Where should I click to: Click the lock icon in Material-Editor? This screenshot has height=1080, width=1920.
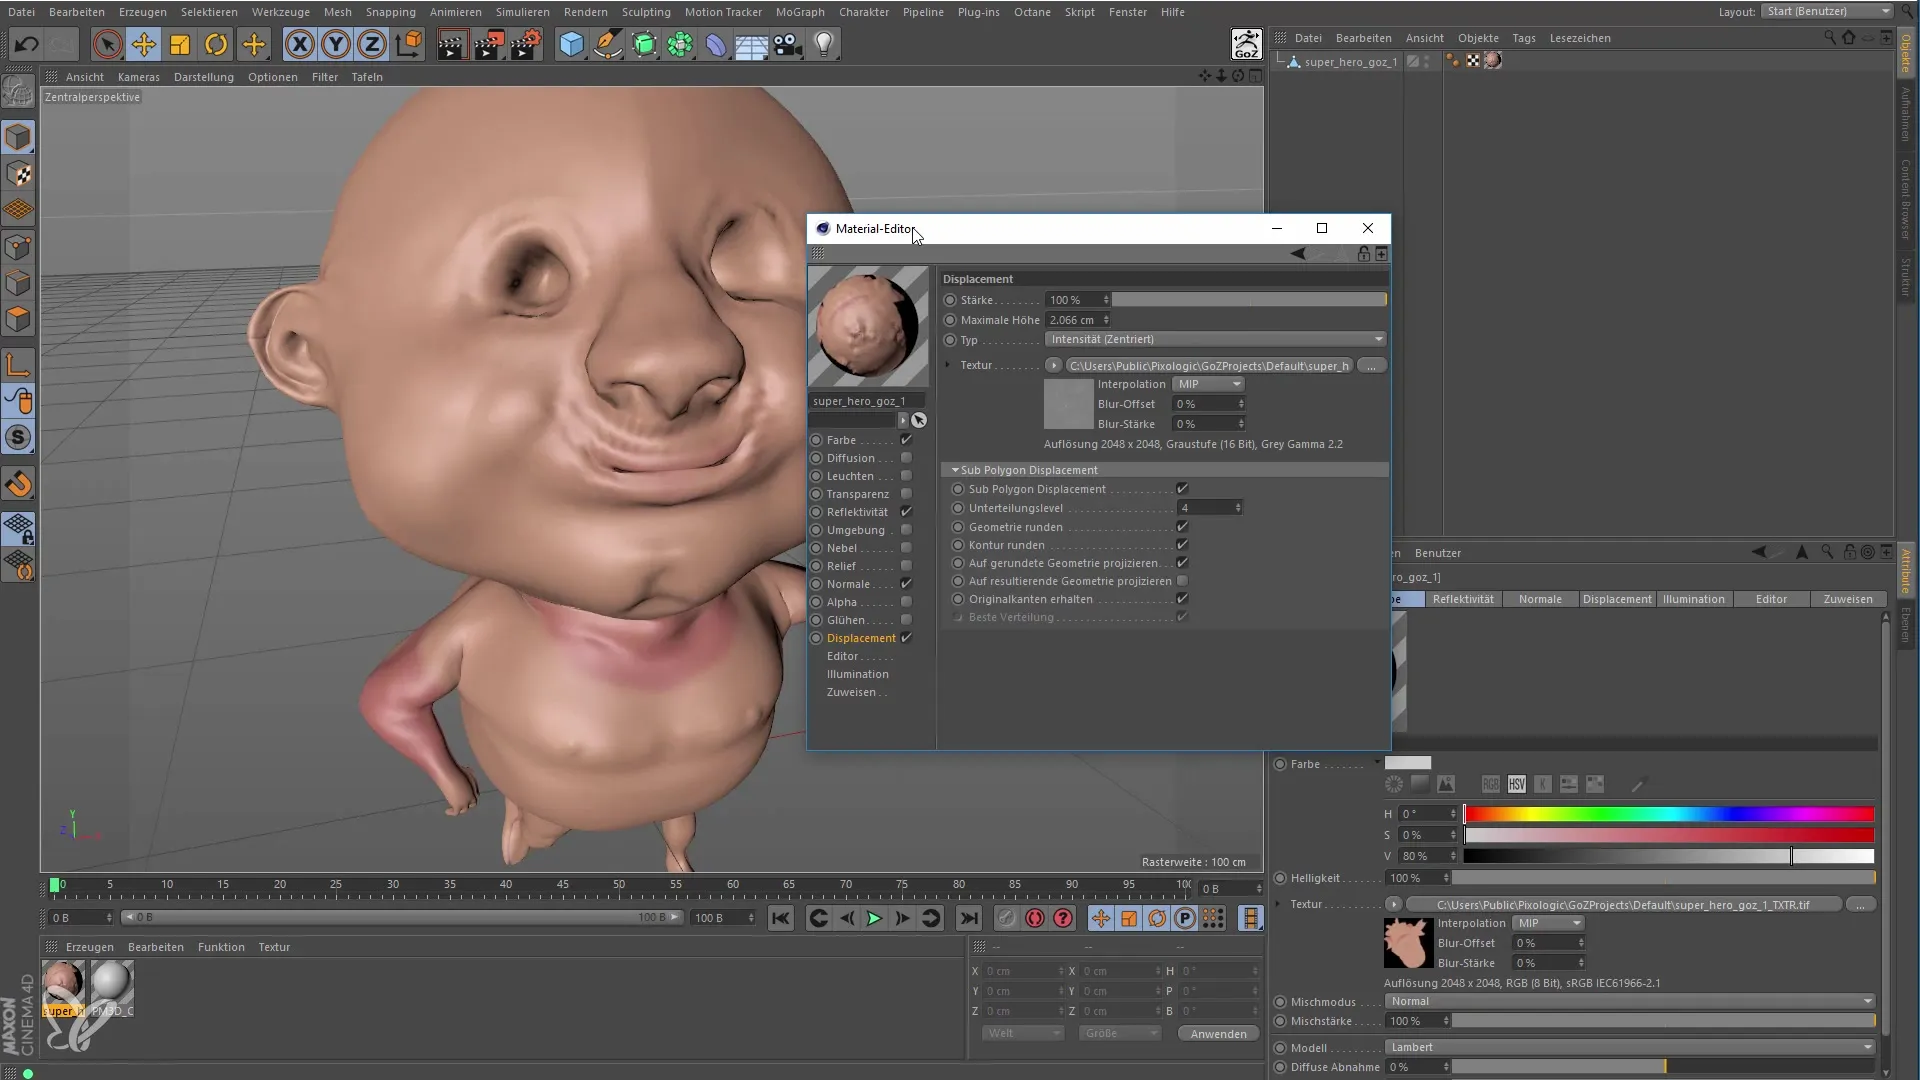click(1364, 254)
